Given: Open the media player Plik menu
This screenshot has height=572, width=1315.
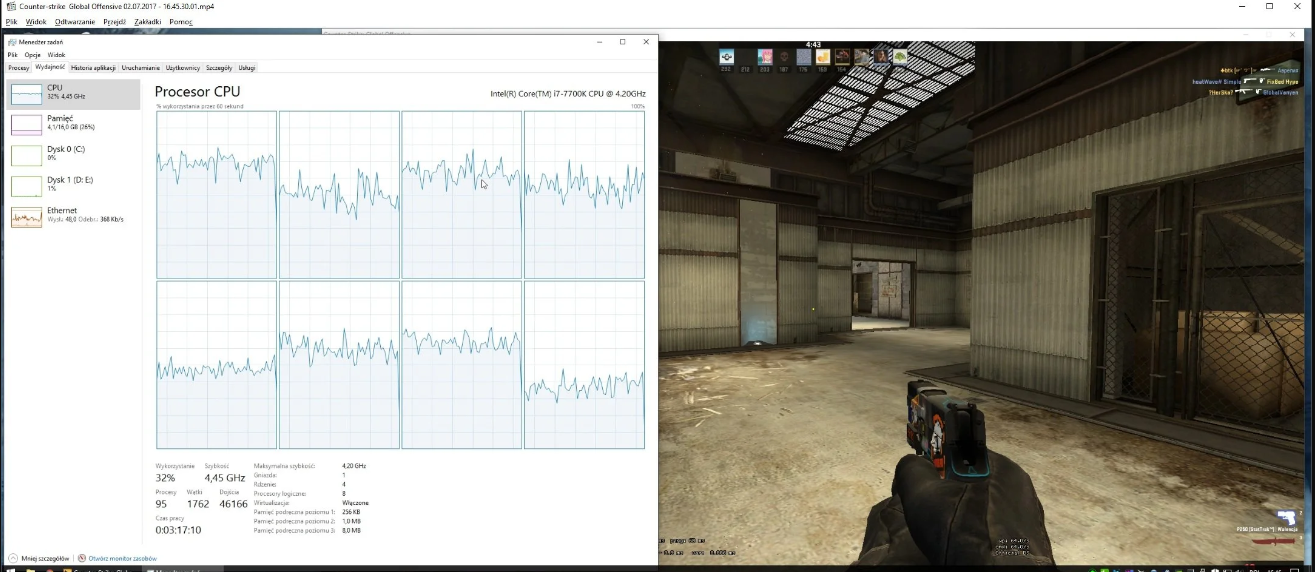Looking at the screenshot, I should 12,21.
